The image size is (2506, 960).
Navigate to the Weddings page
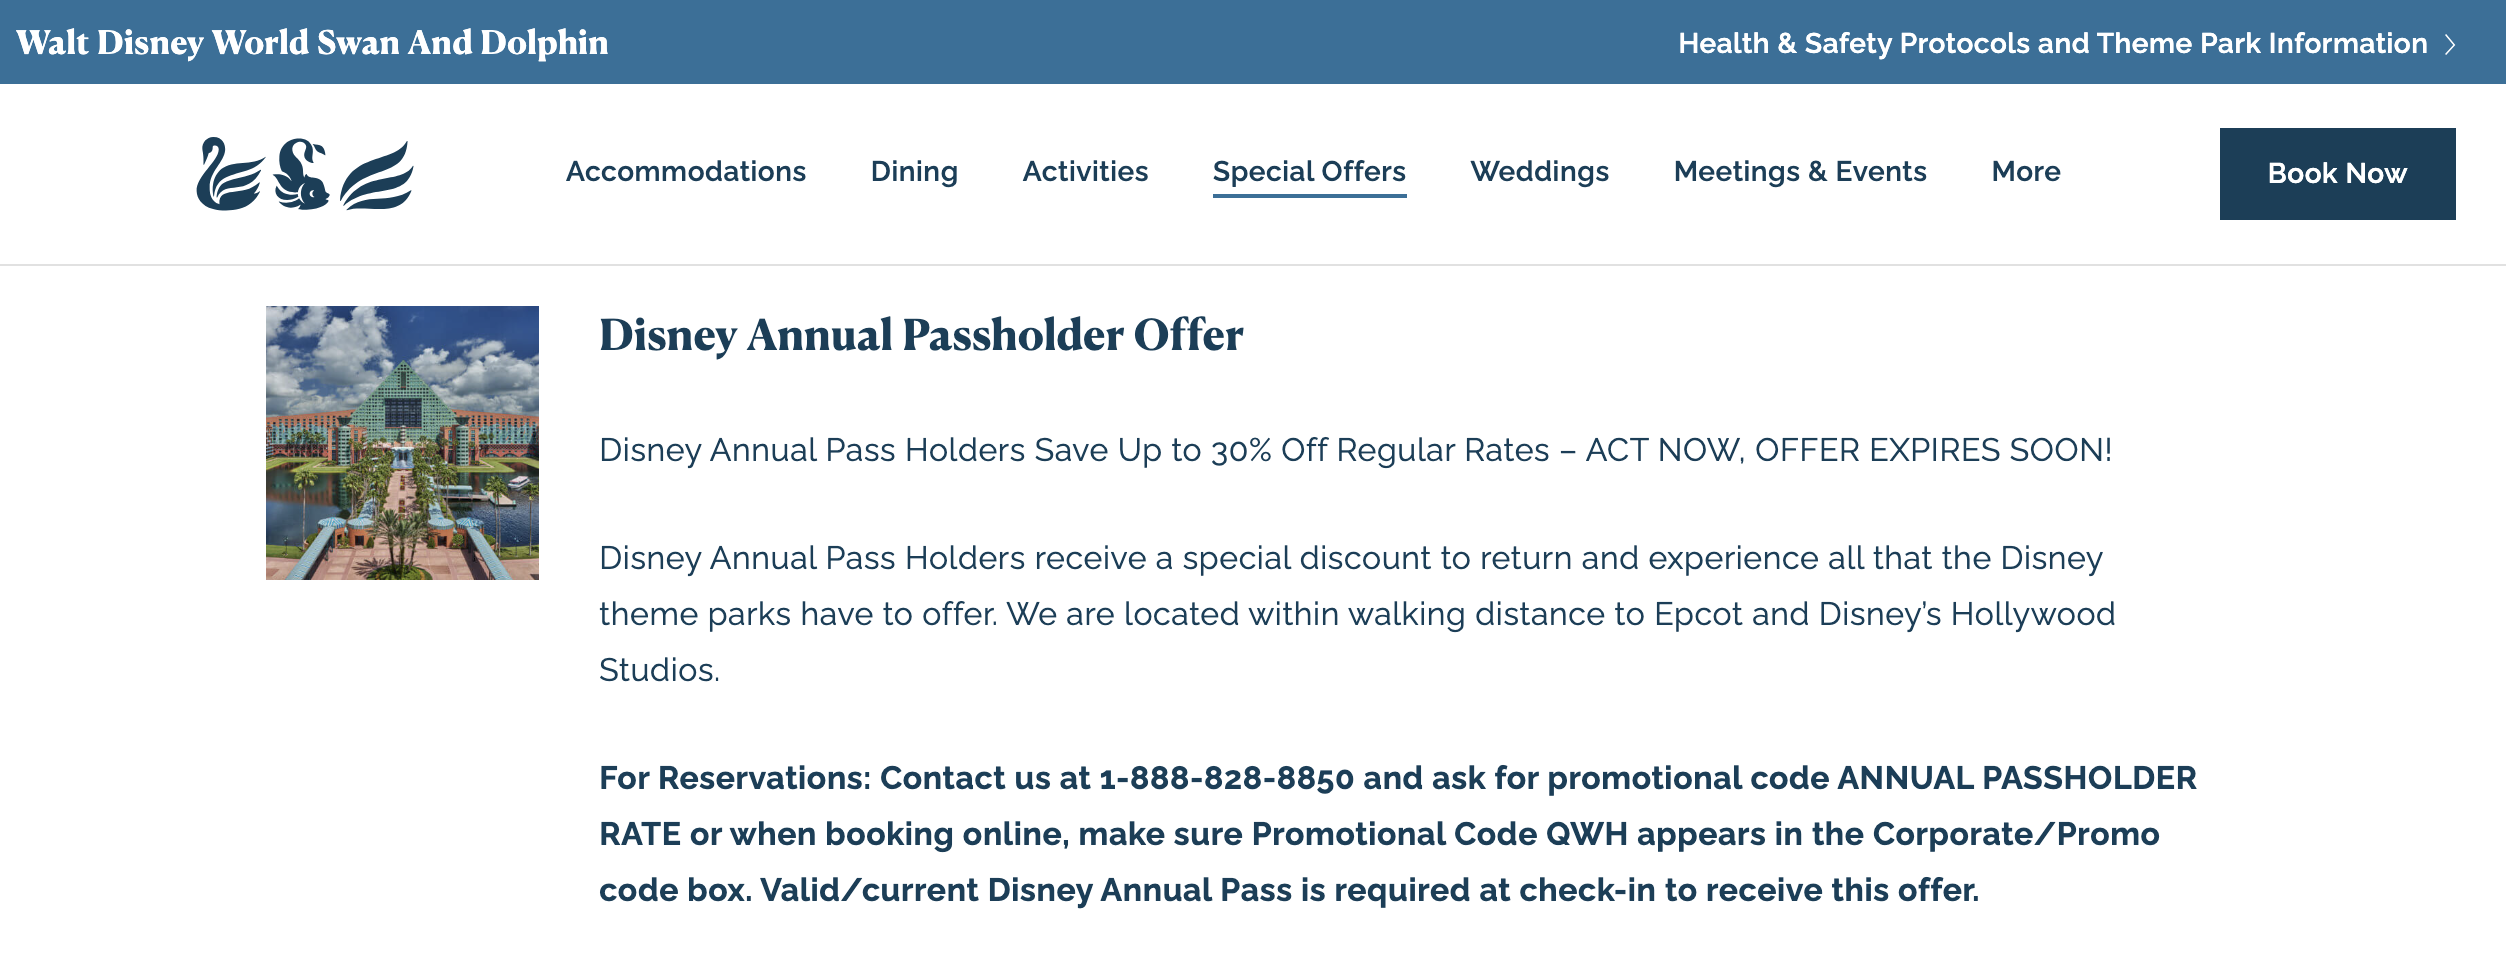tap(1539, 172)
